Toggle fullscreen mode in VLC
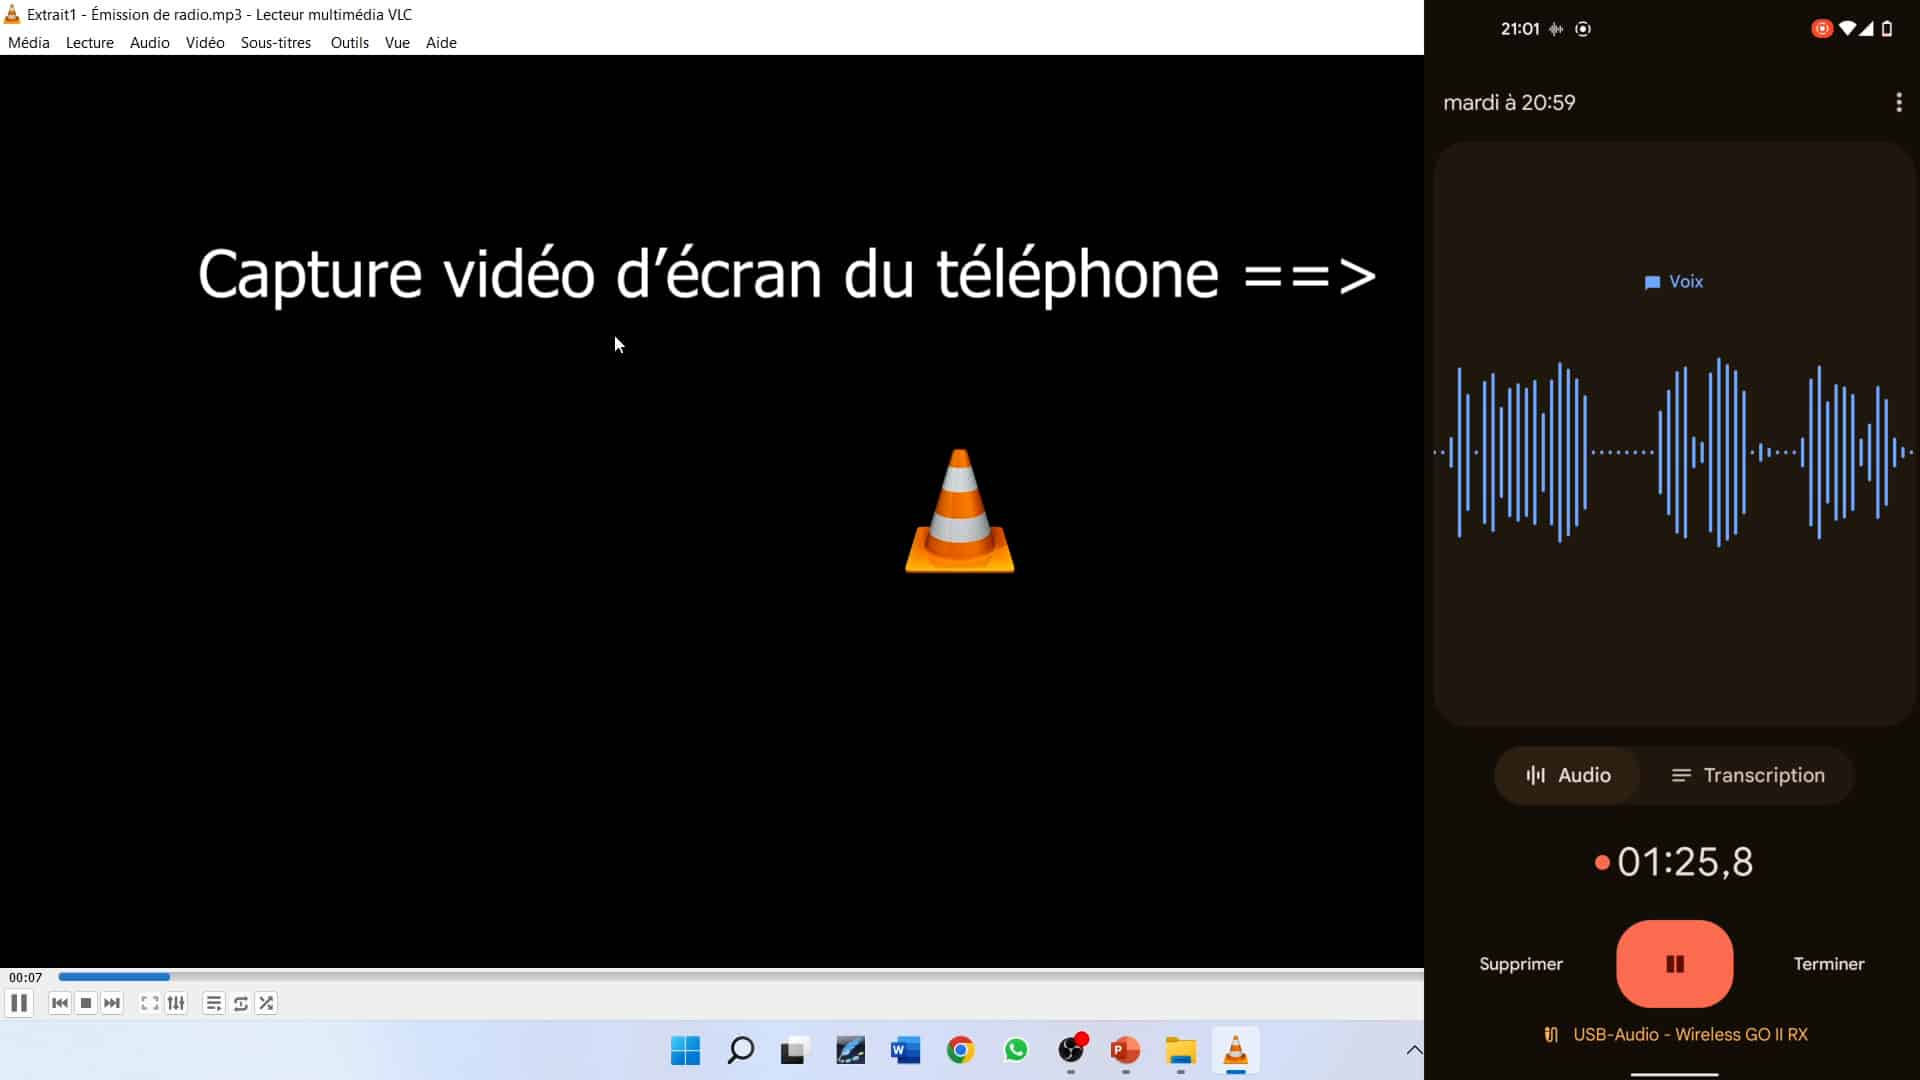The width and height of the screenshot is (1920, 1080). 148,1003
